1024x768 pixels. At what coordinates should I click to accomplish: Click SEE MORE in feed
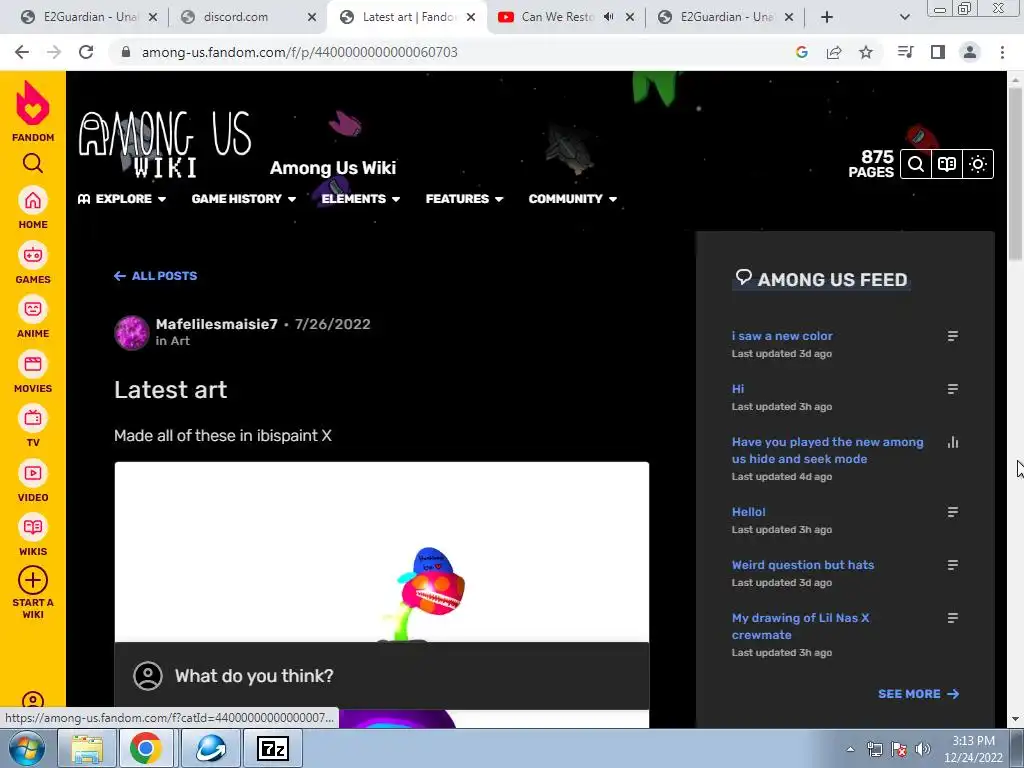coord(918,694)
